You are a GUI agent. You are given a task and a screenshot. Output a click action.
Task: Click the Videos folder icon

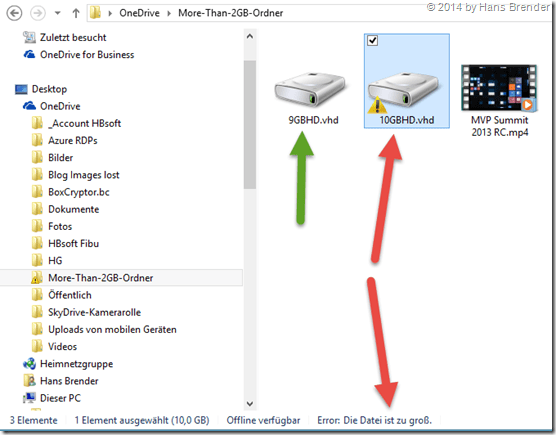point(37,346)
